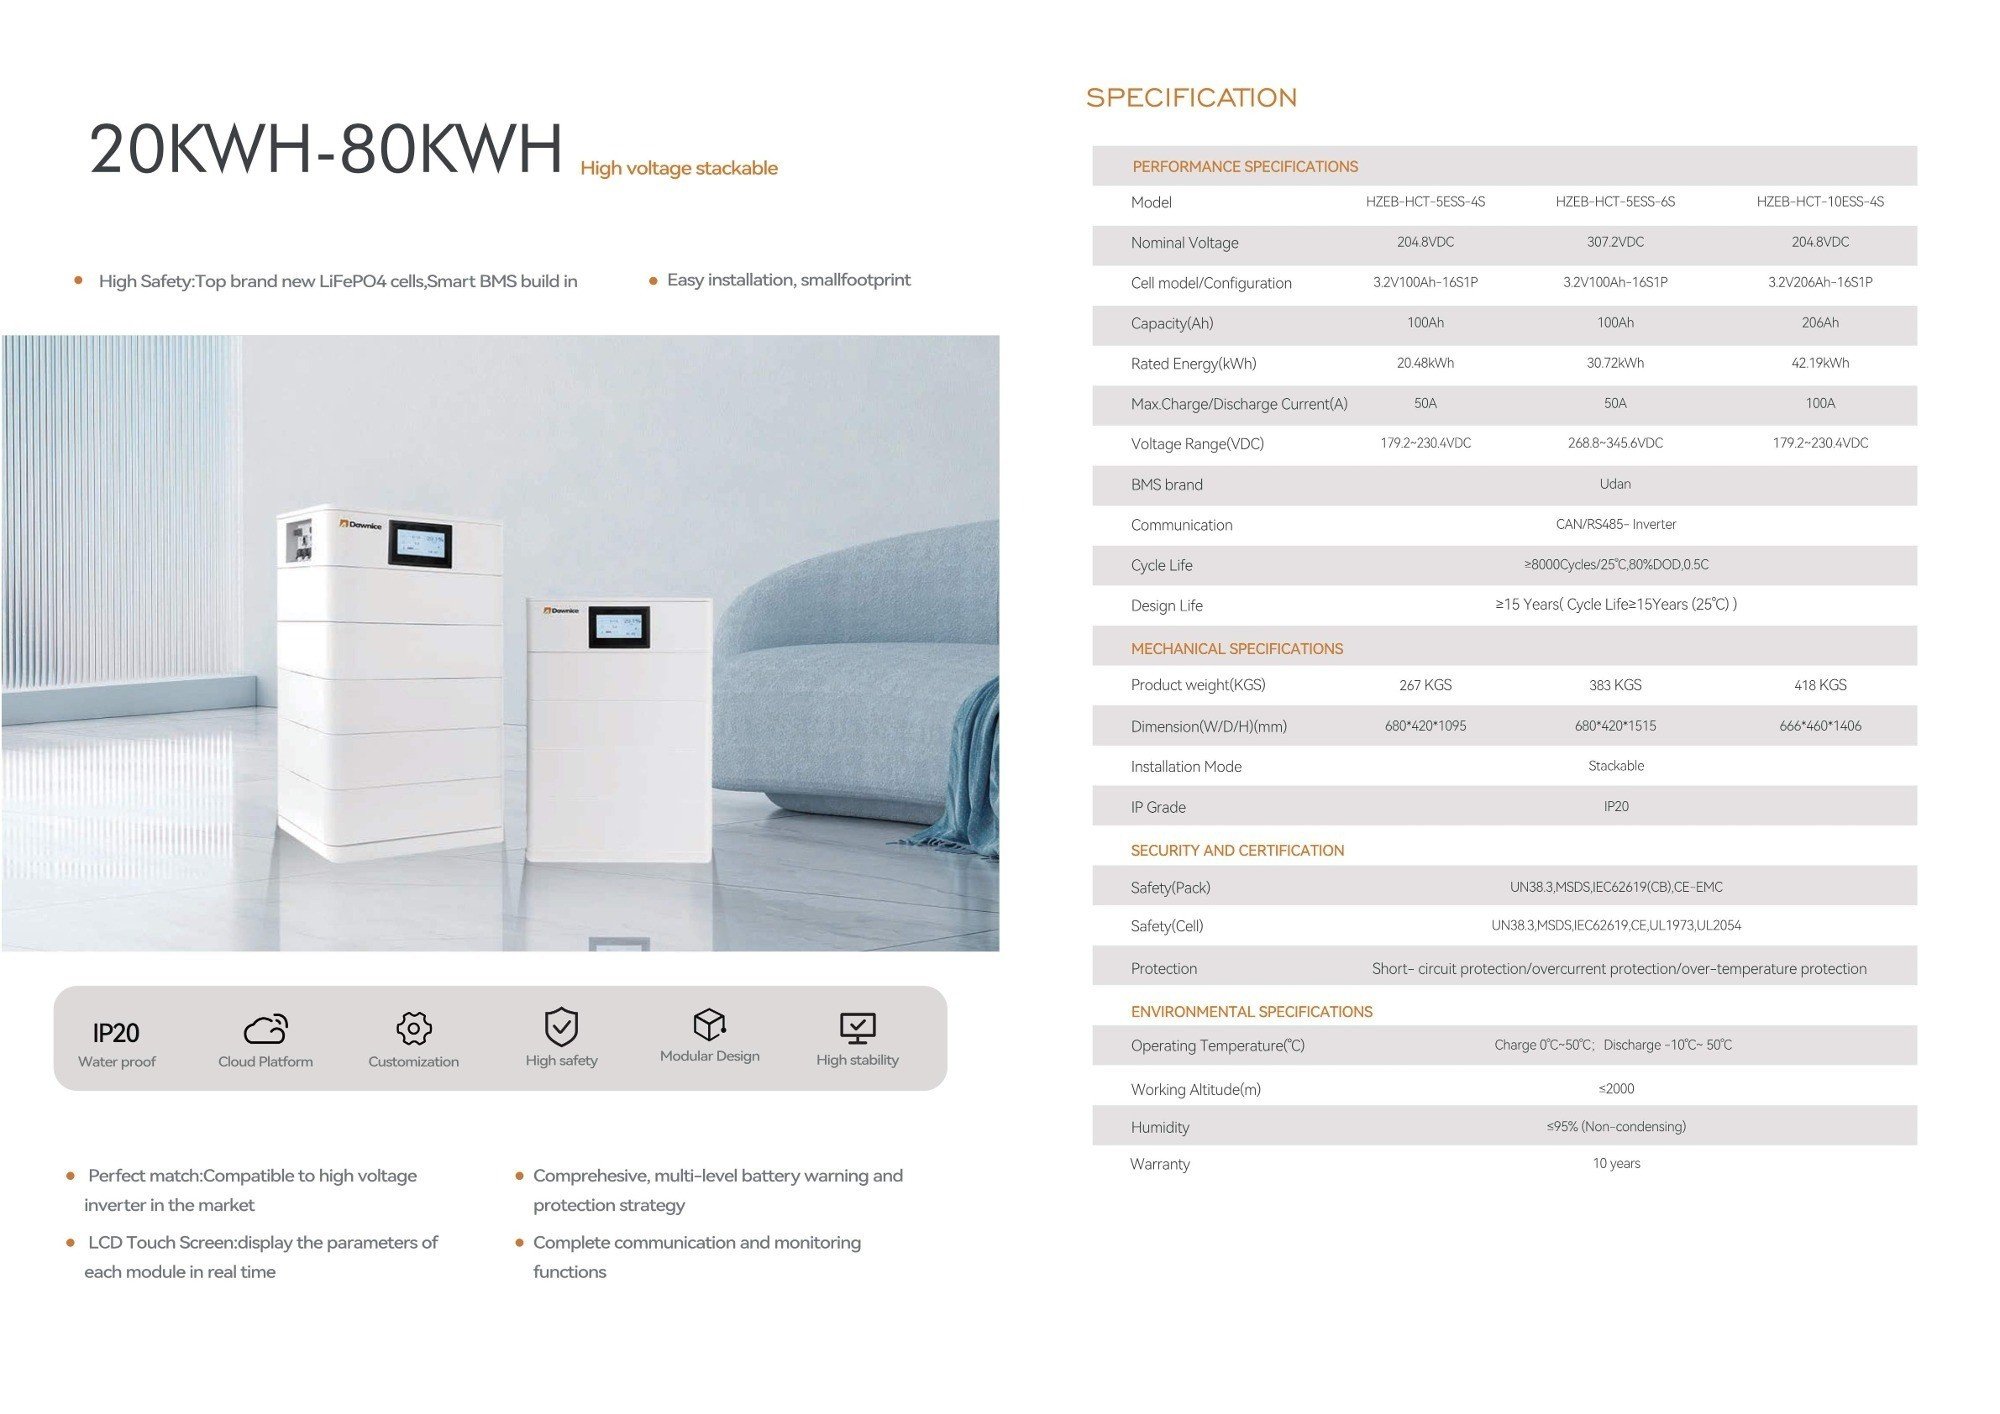The image size is (2000, 1414).
Task: Click the 383 KGS product weight
Action: pyautogui.click(x=1615, y=685)
